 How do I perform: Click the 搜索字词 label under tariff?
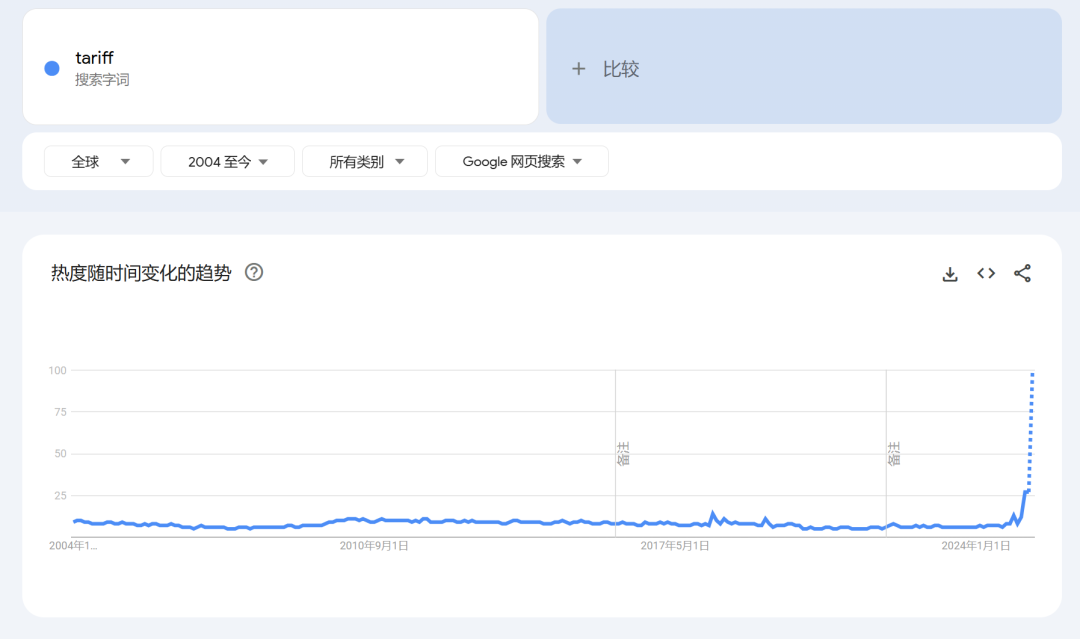tap(102, 80)
